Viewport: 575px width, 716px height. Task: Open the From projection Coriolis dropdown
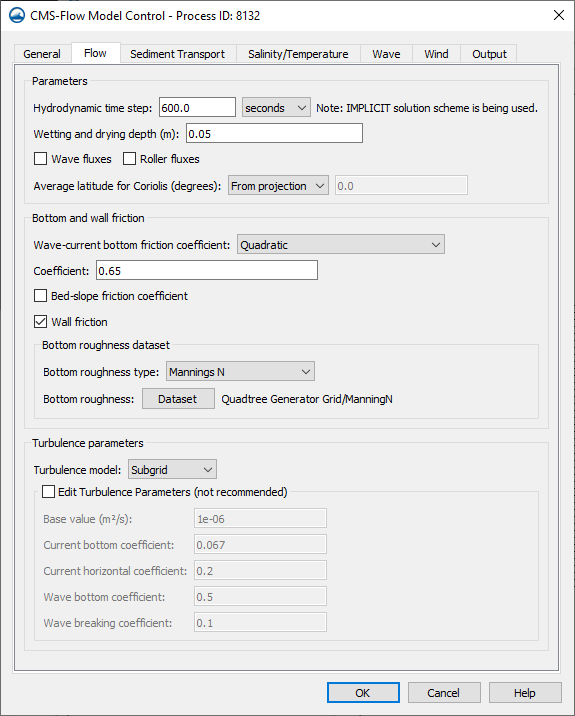[278, 185]
